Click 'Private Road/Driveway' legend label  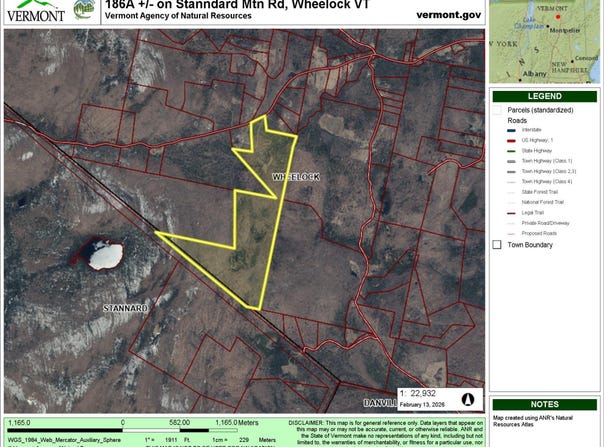545,223
